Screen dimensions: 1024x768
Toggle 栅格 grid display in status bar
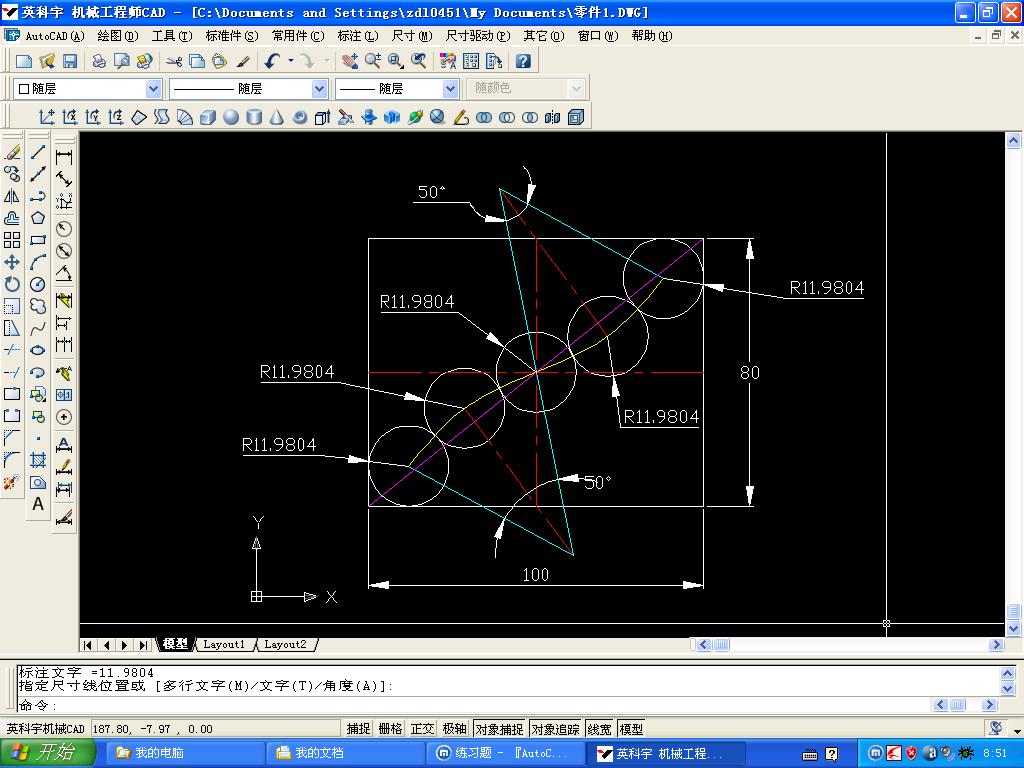(391, 729)
